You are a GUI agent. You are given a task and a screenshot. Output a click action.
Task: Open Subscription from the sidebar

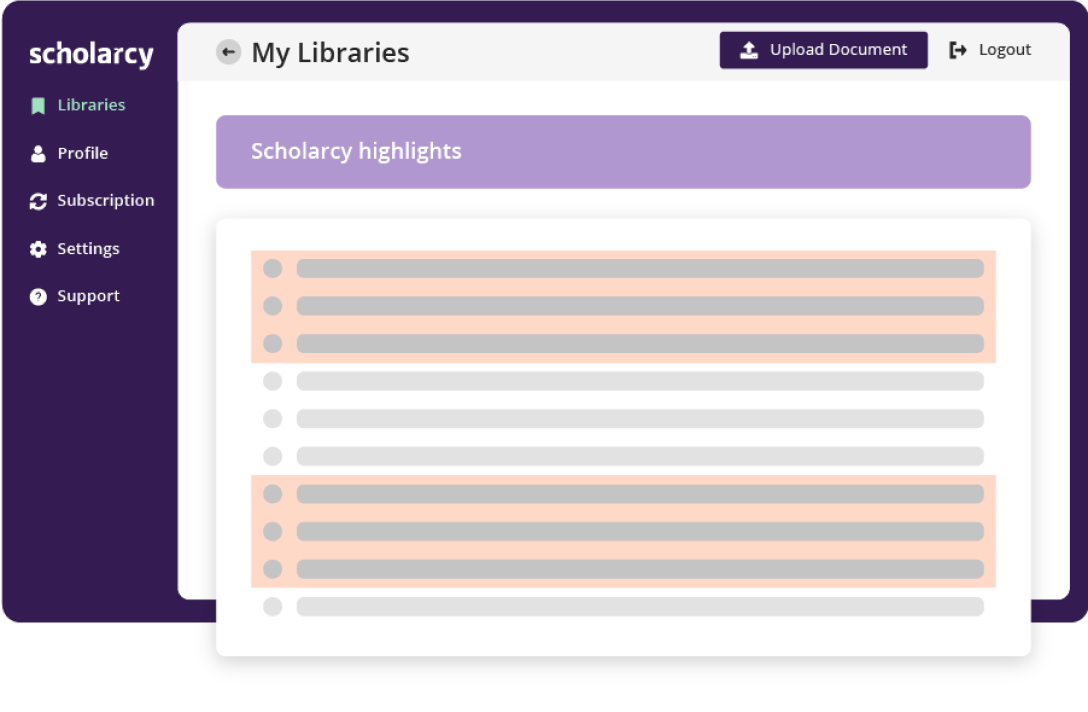tap(105, 201)
